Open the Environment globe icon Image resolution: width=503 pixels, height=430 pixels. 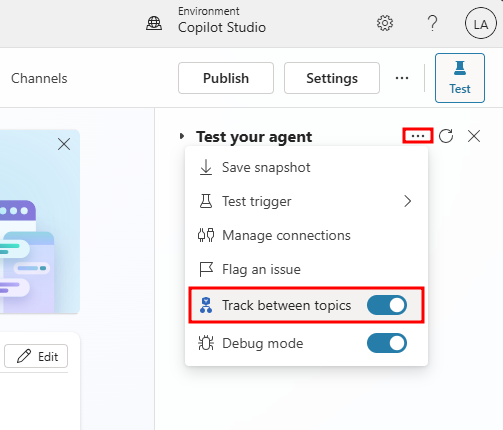coord(154,23)
